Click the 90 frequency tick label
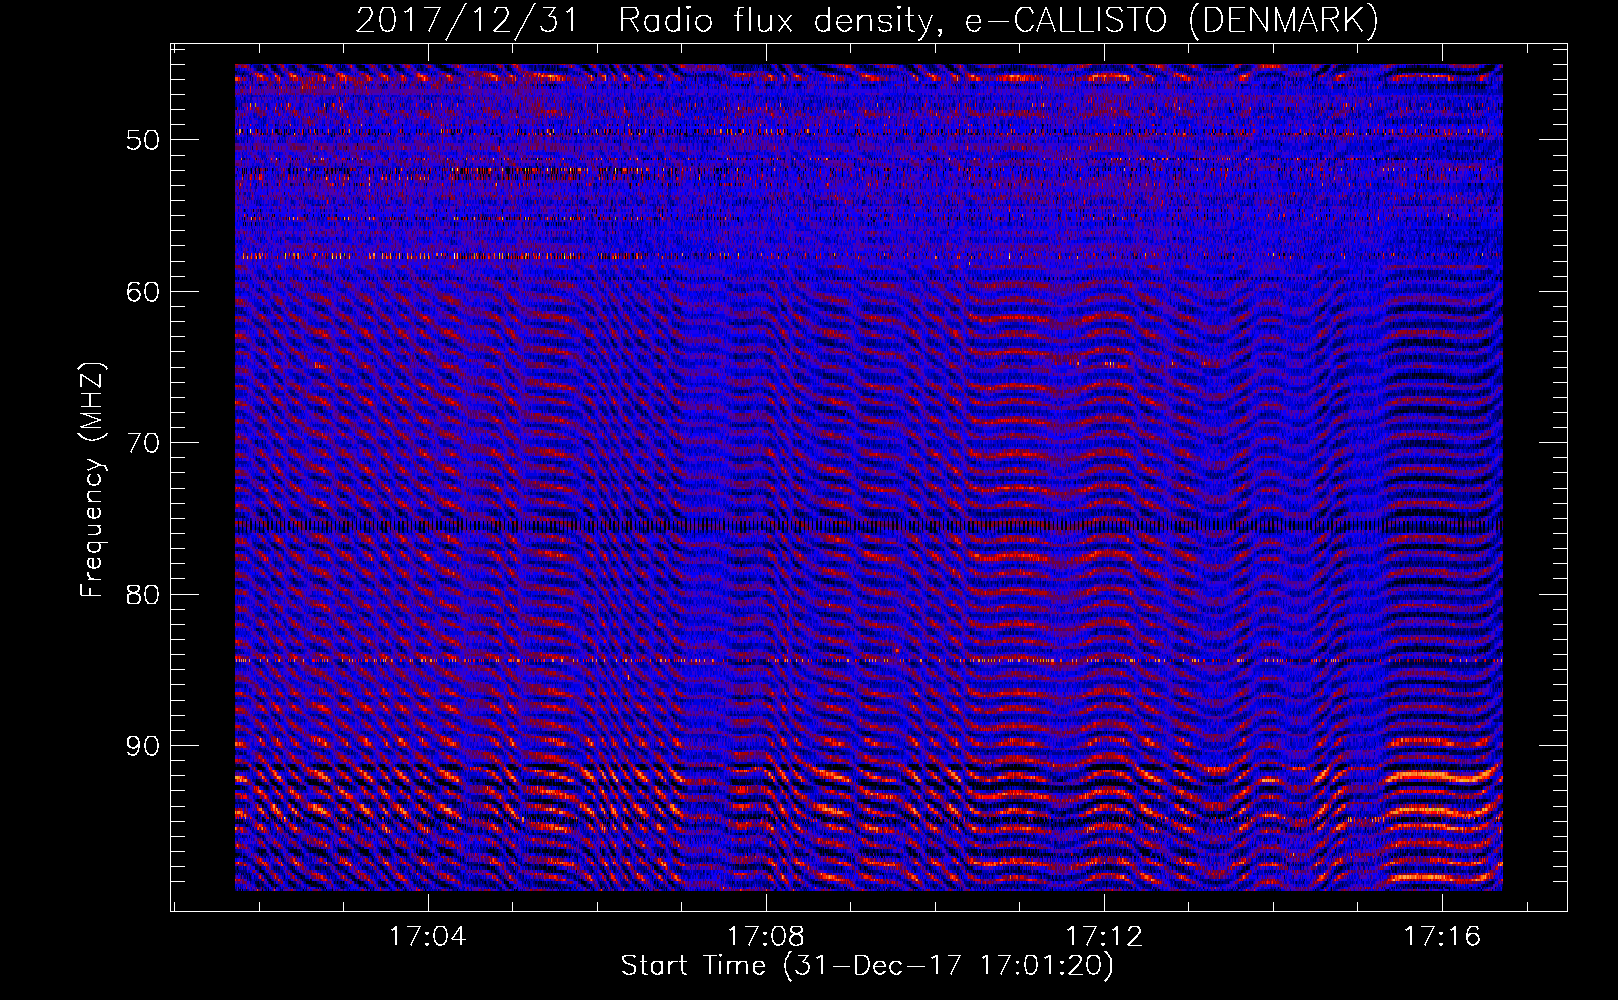 pyautogui.click(x=142, y=747)
